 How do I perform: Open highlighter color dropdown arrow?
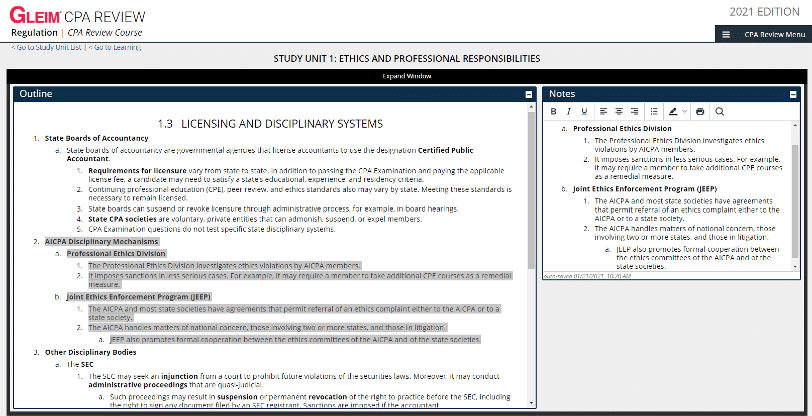(684, 111)
